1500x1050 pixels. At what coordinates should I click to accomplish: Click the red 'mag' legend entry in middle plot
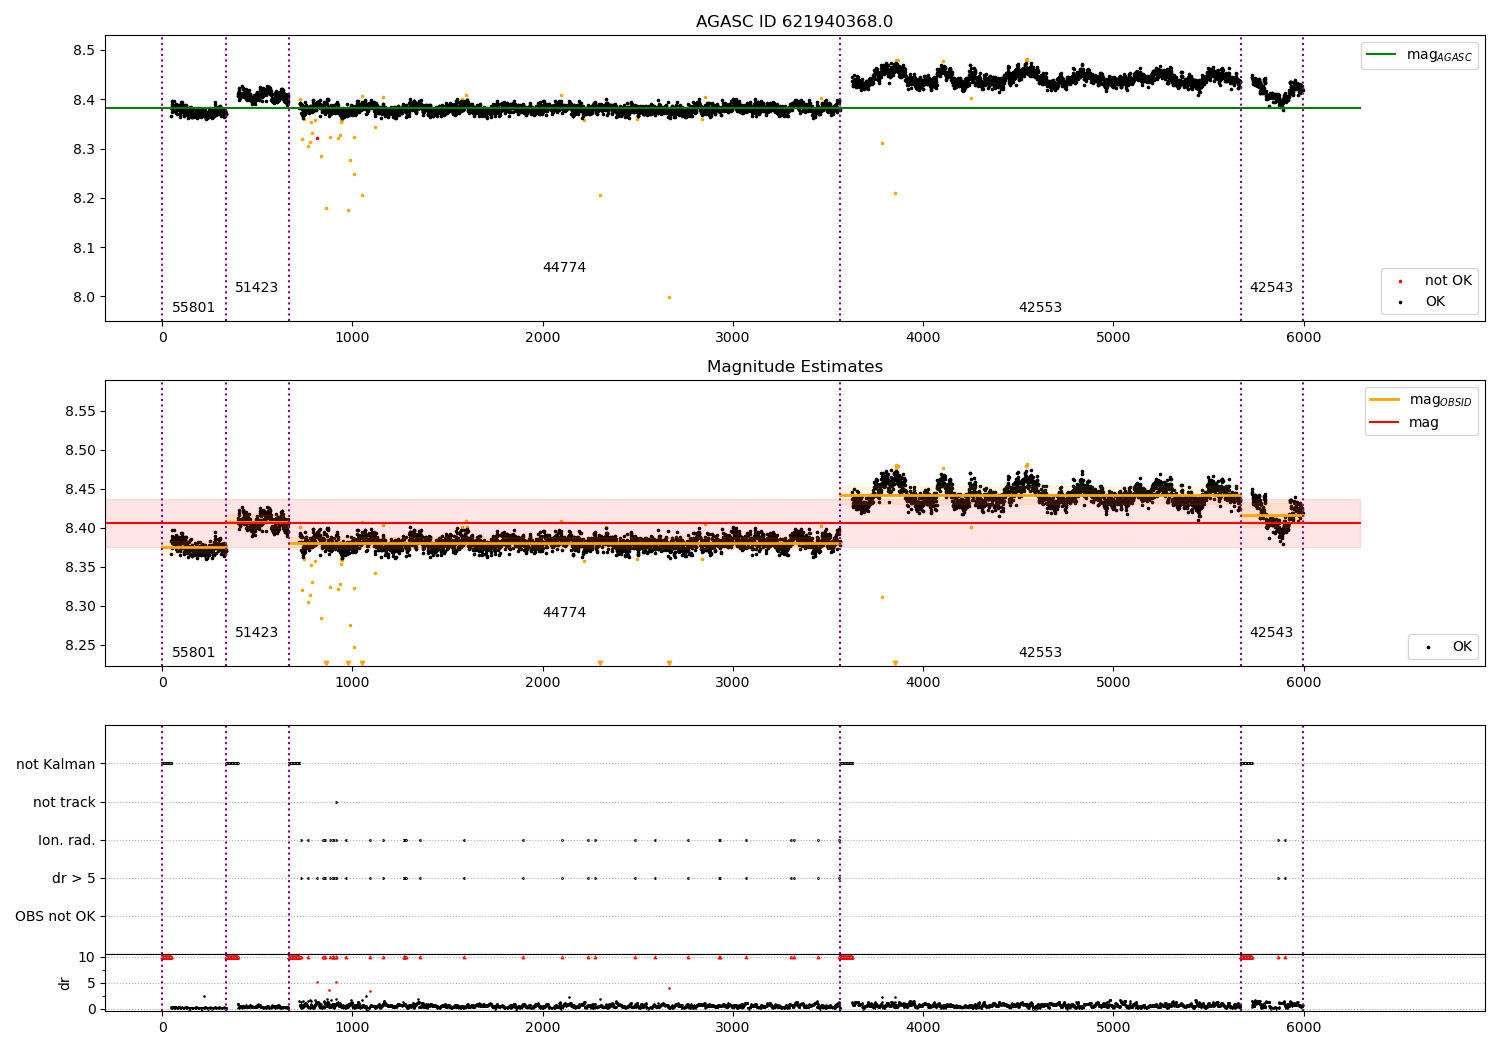click(x=1423, y=422)
